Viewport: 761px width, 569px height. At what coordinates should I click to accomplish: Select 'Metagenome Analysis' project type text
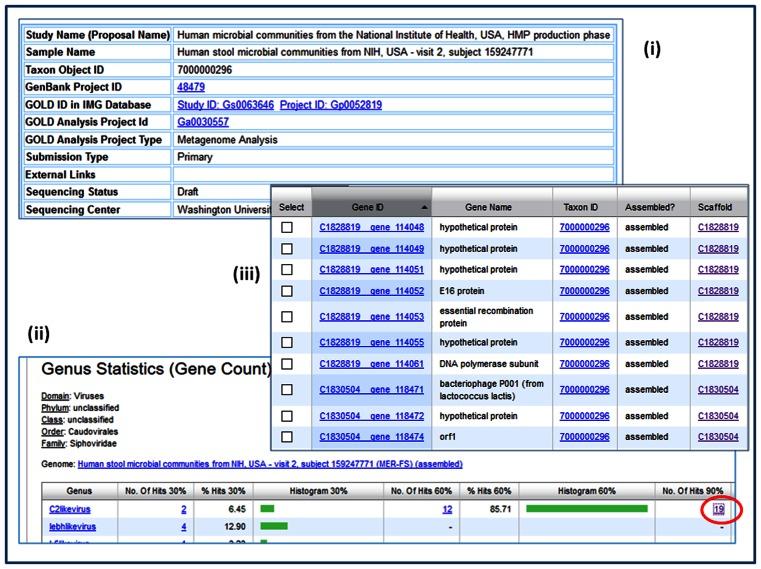tap(227, 140)
